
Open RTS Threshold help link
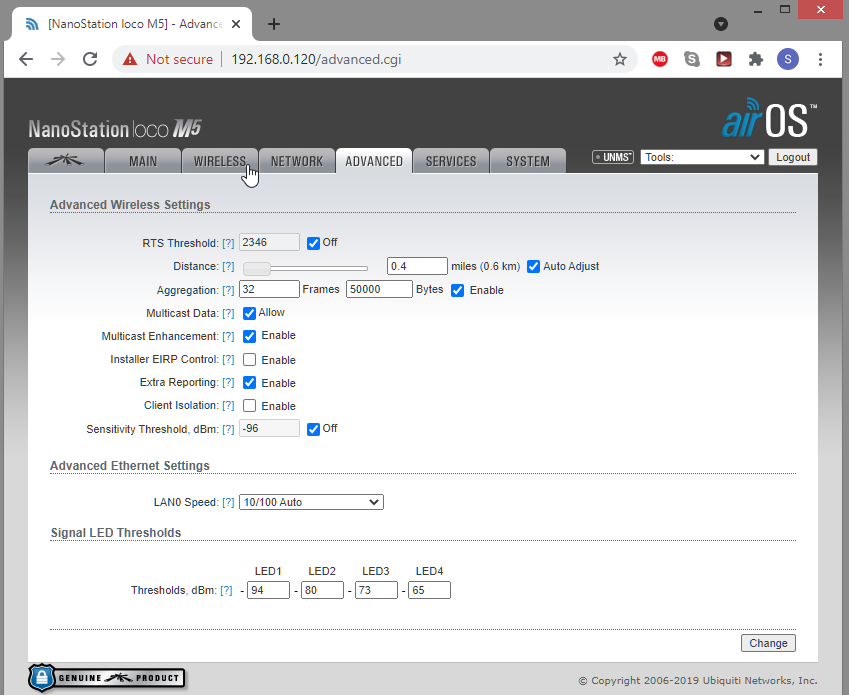pos(228,244)
